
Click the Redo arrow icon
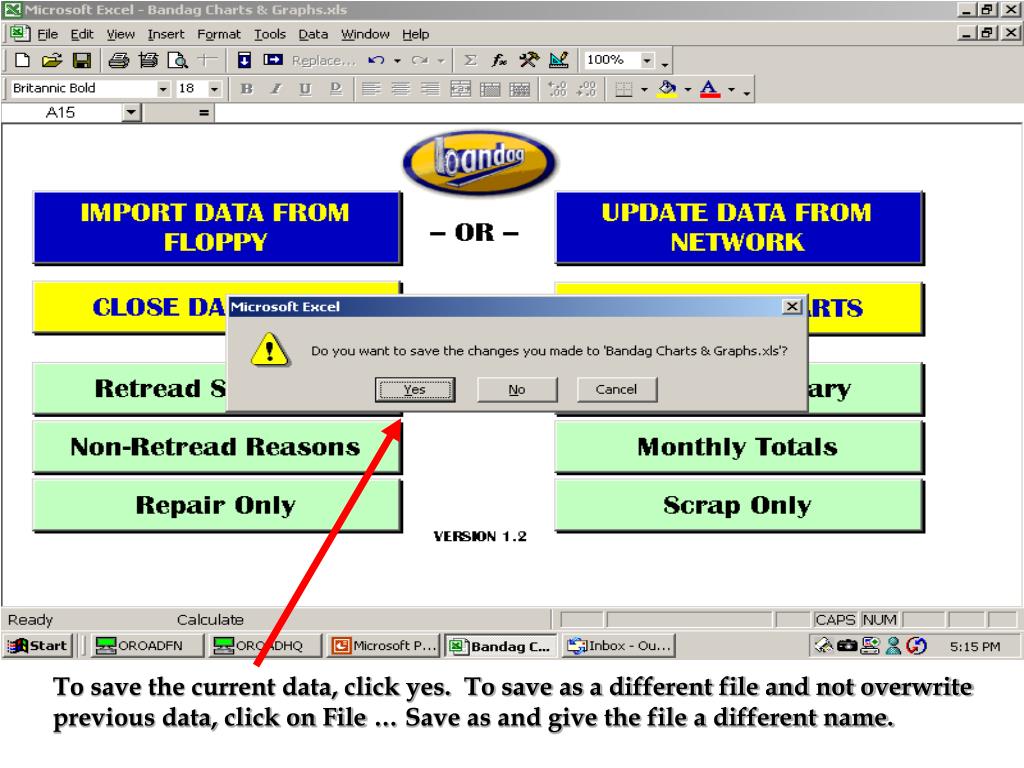coord(420,60)
